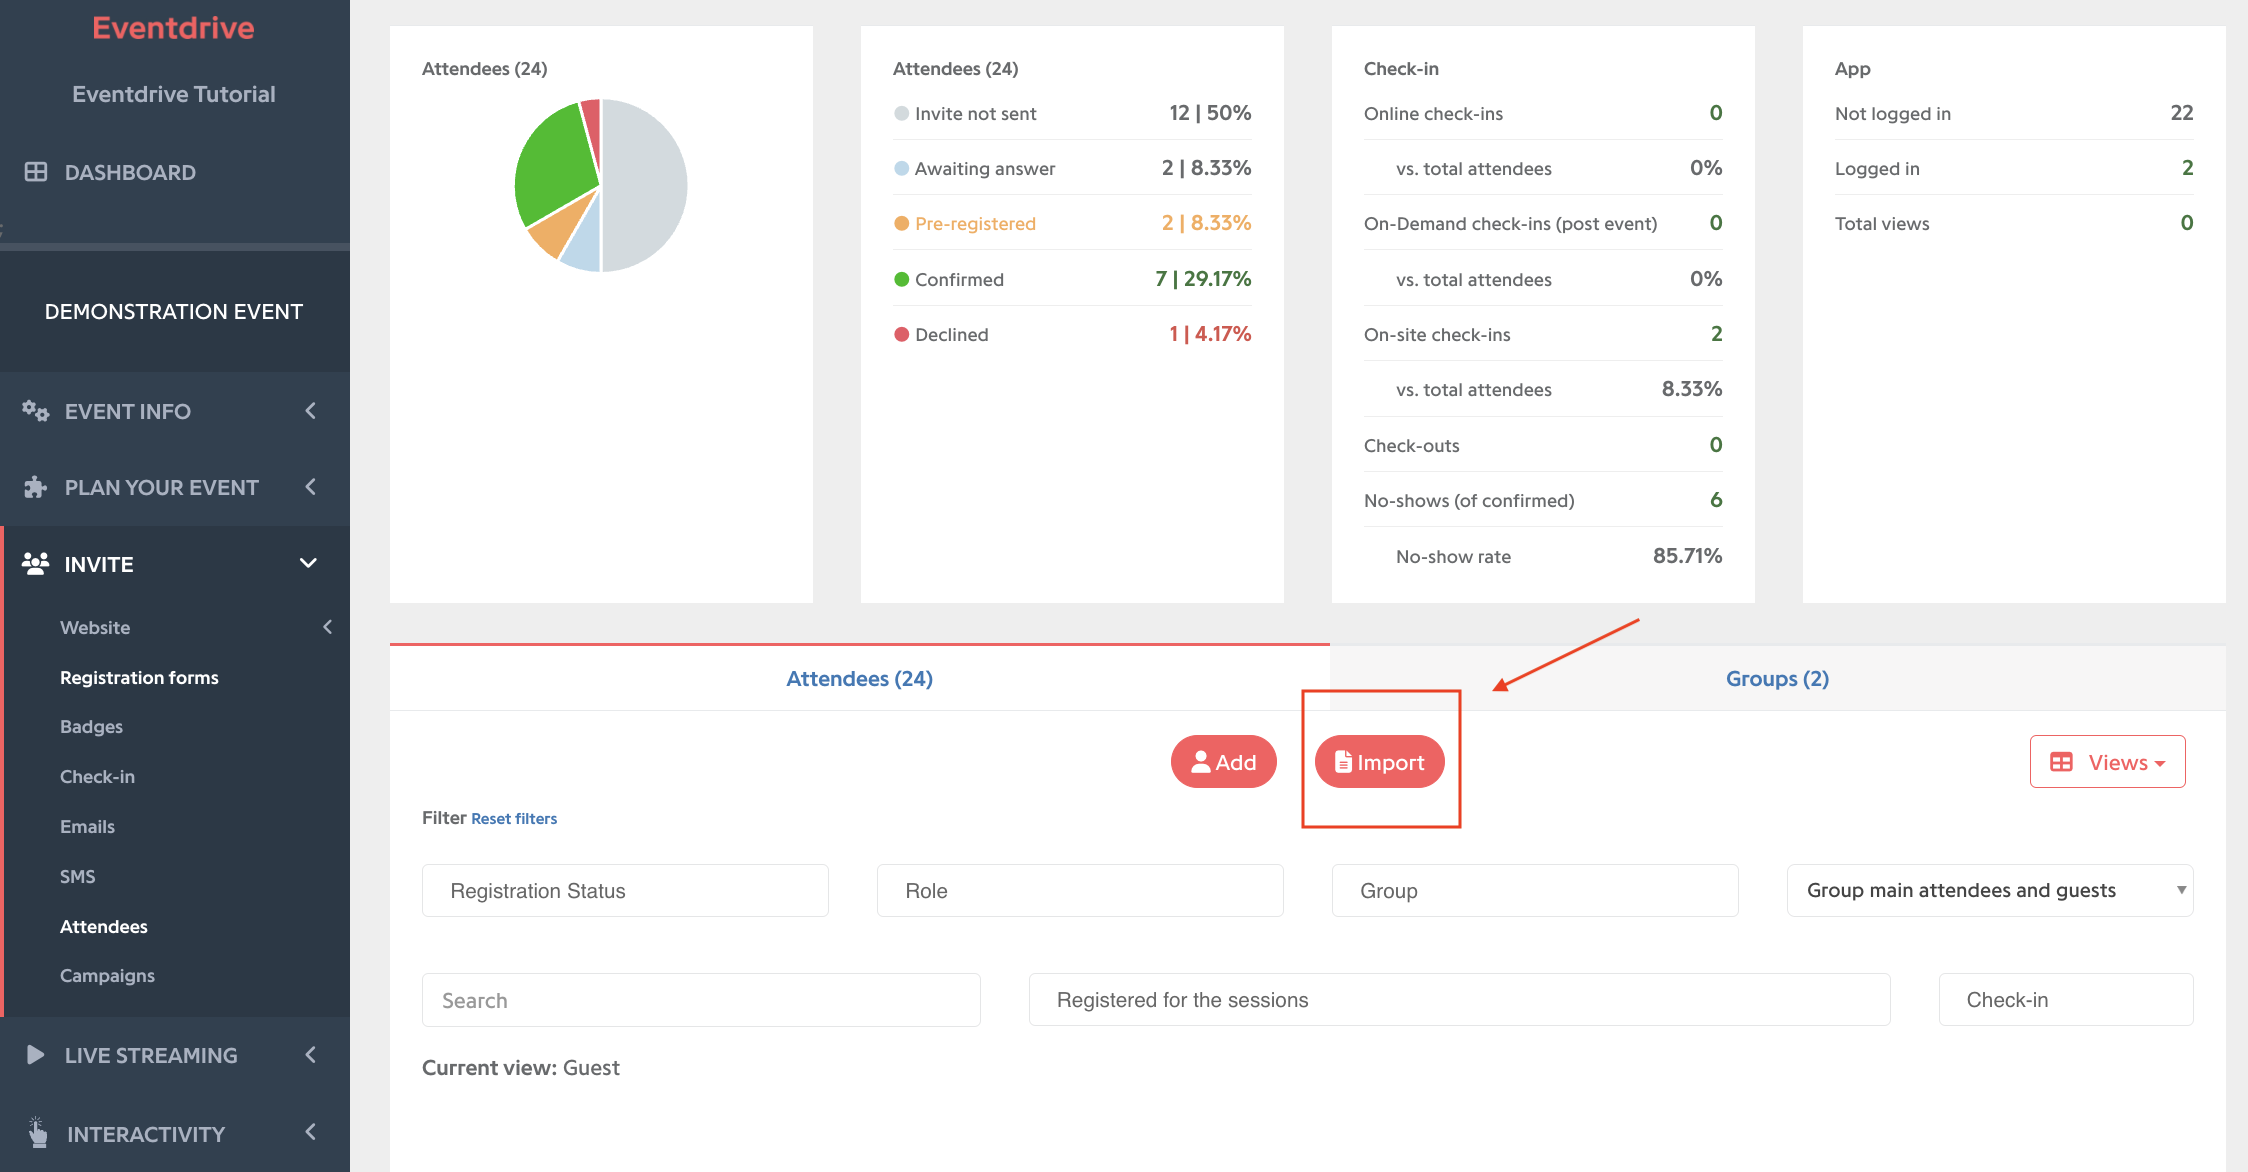This screenshot has height=1172, width=2248.
Task: Expand the Event Info sidebar section
Action: (175, 411)
